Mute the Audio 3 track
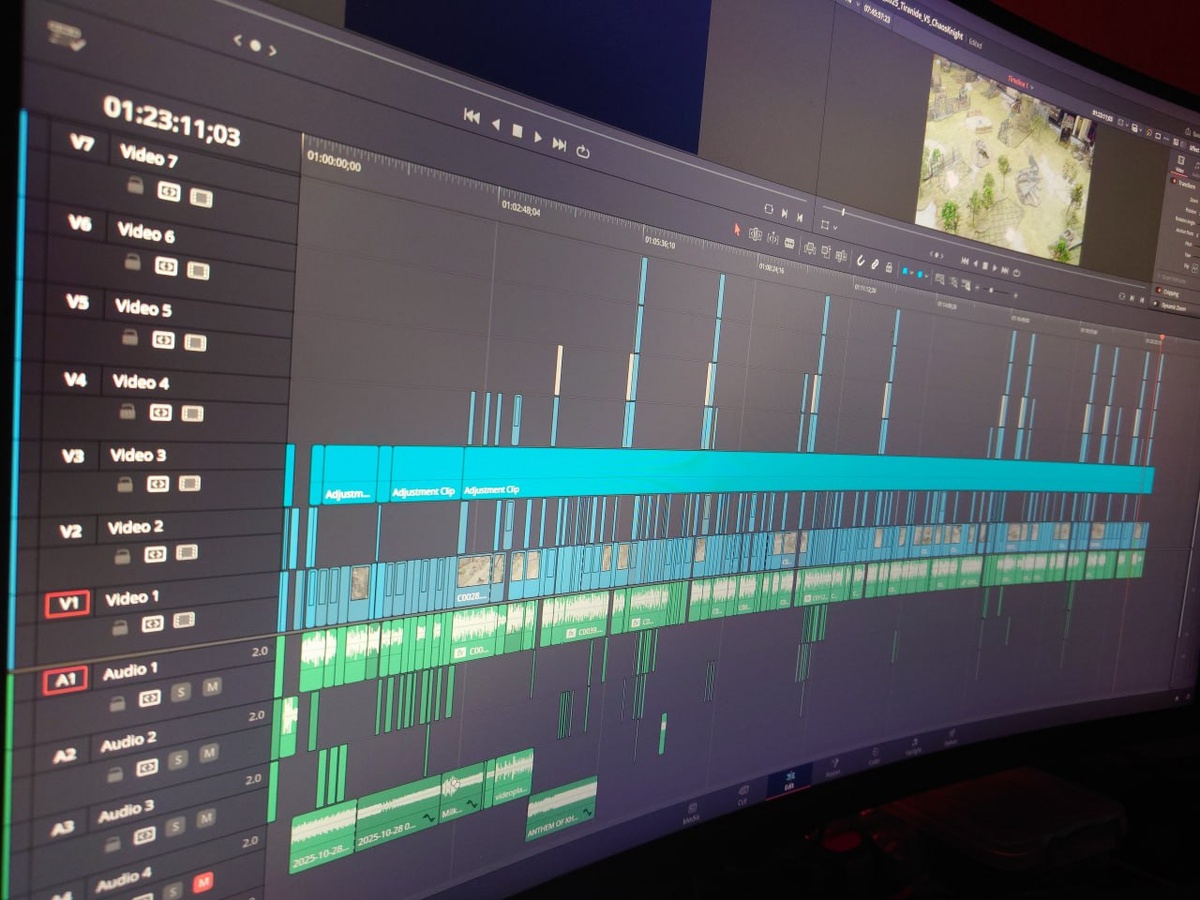 pos(205,818)
